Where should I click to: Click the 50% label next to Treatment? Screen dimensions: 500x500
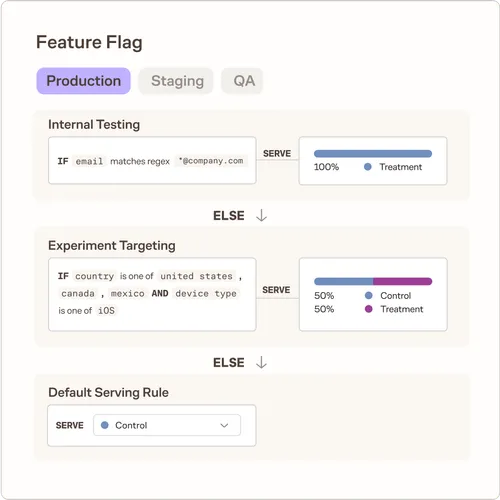click(324, 309)
